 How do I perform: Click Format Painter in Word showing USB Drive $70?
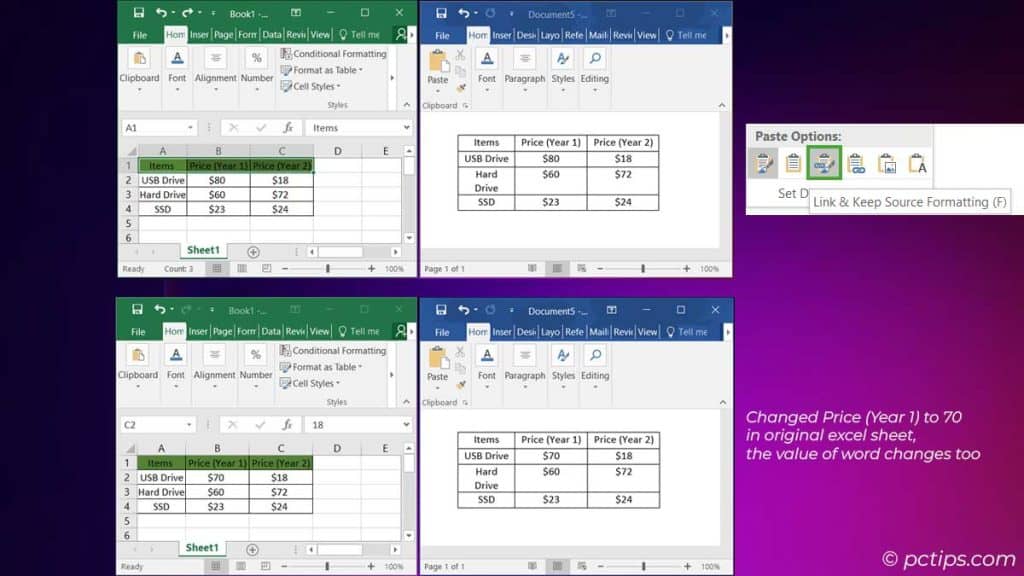coord(461,384)
